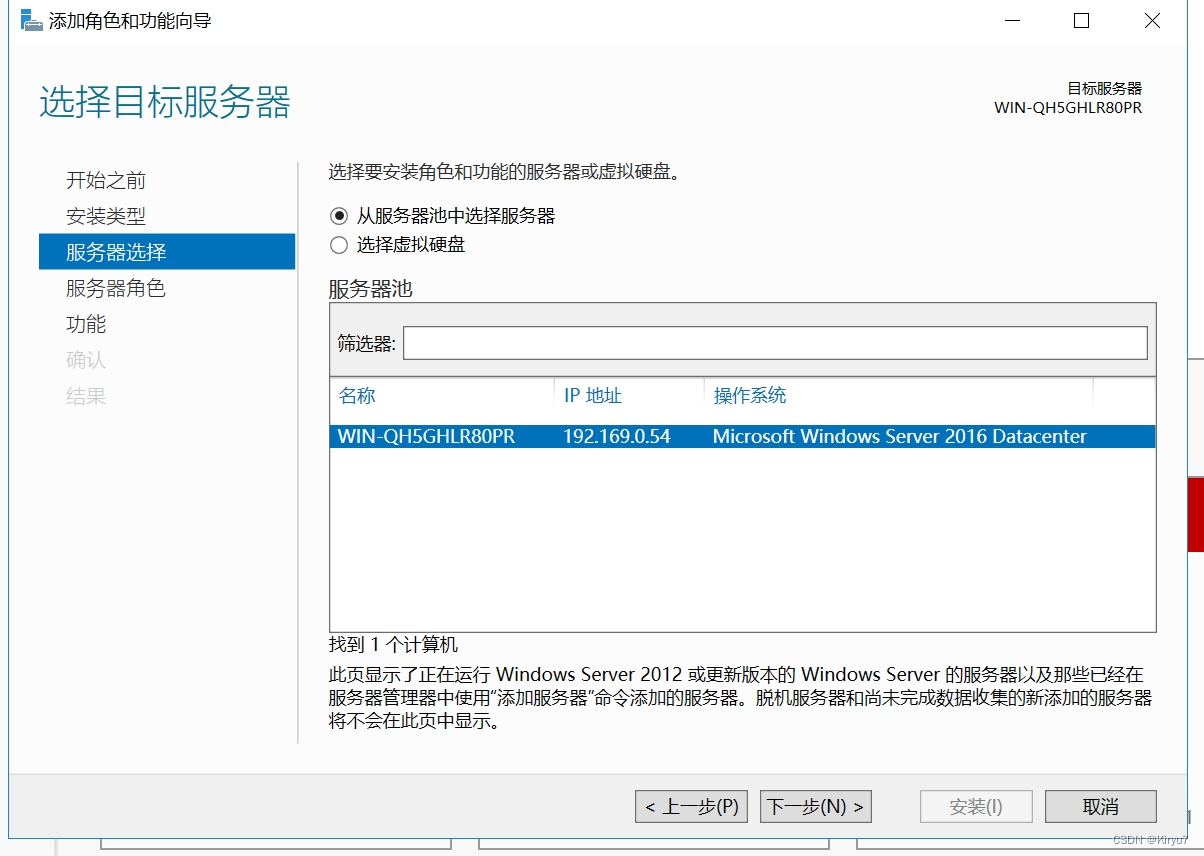Sort server list by IP 地址 column

pyautogui.click(x=593, y=396)
